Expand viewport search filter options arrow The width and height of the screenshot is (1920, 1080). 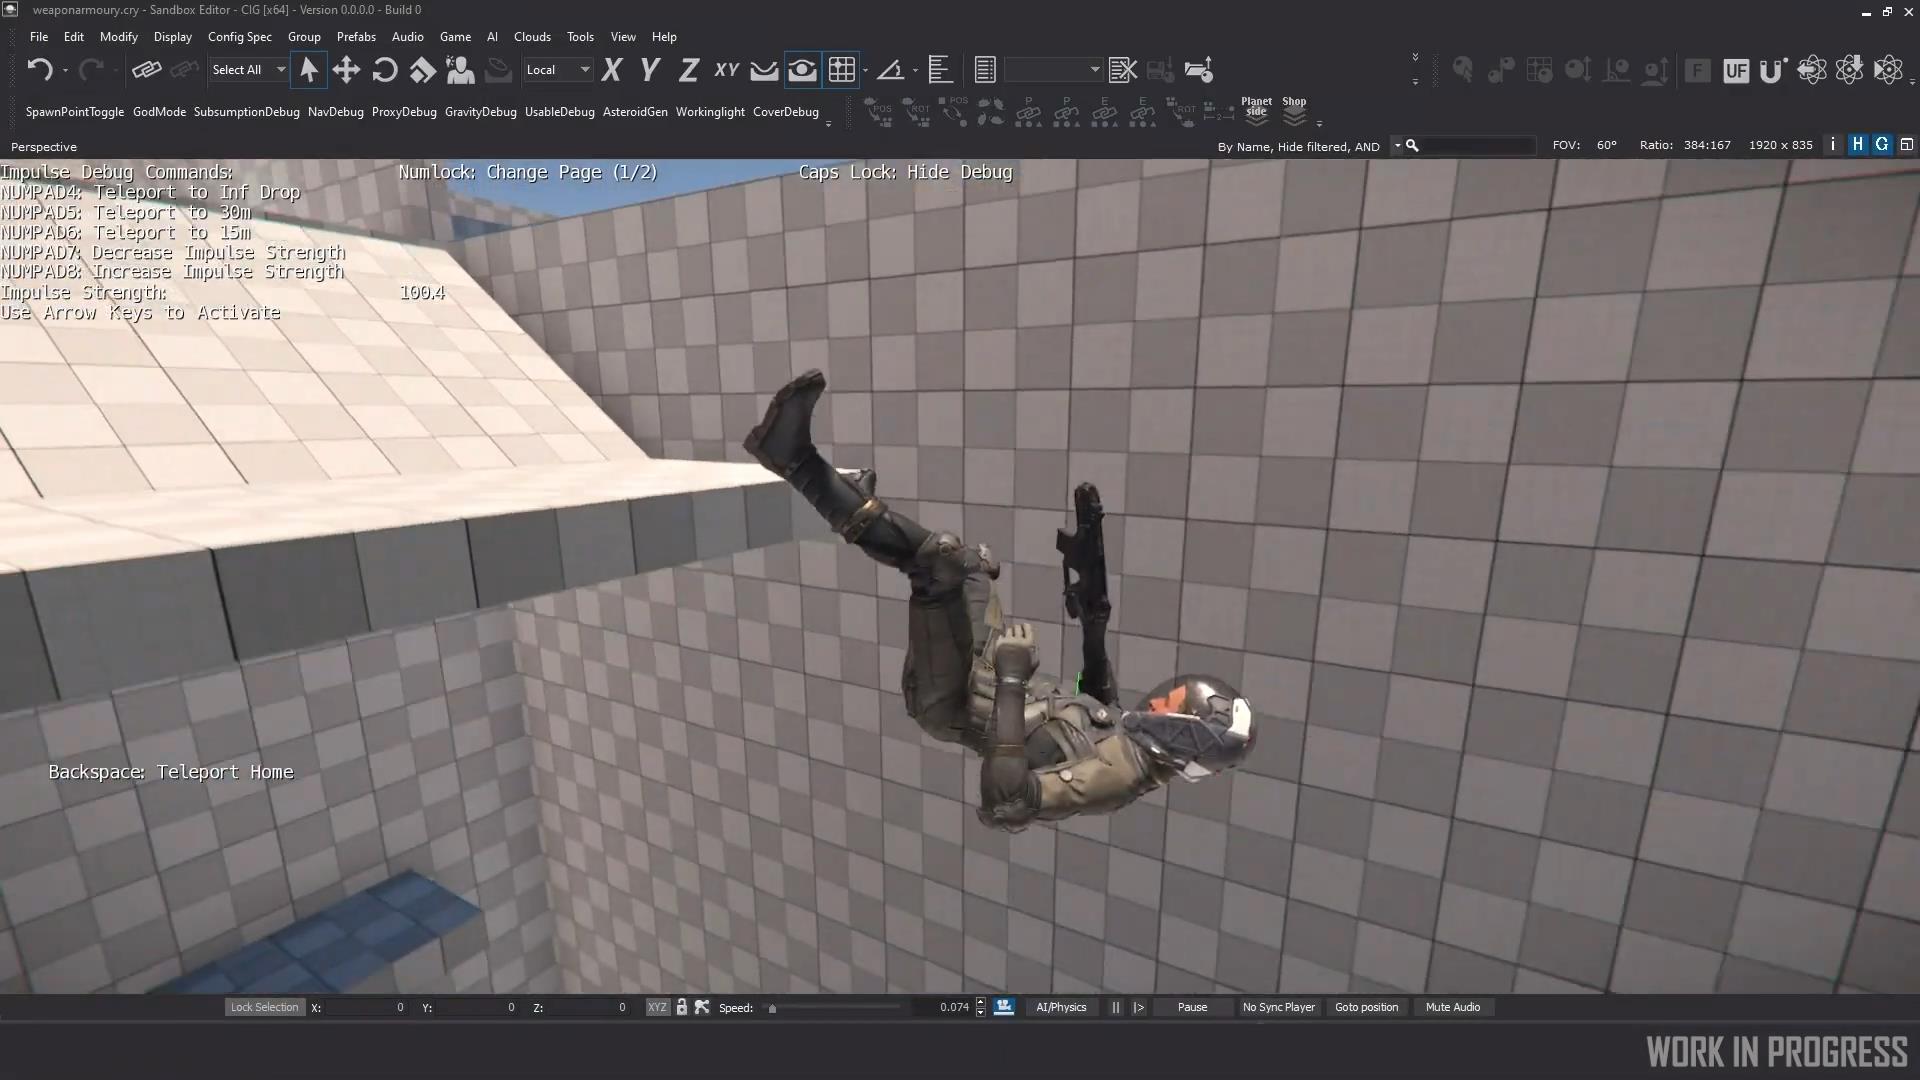coord(1397,146)
